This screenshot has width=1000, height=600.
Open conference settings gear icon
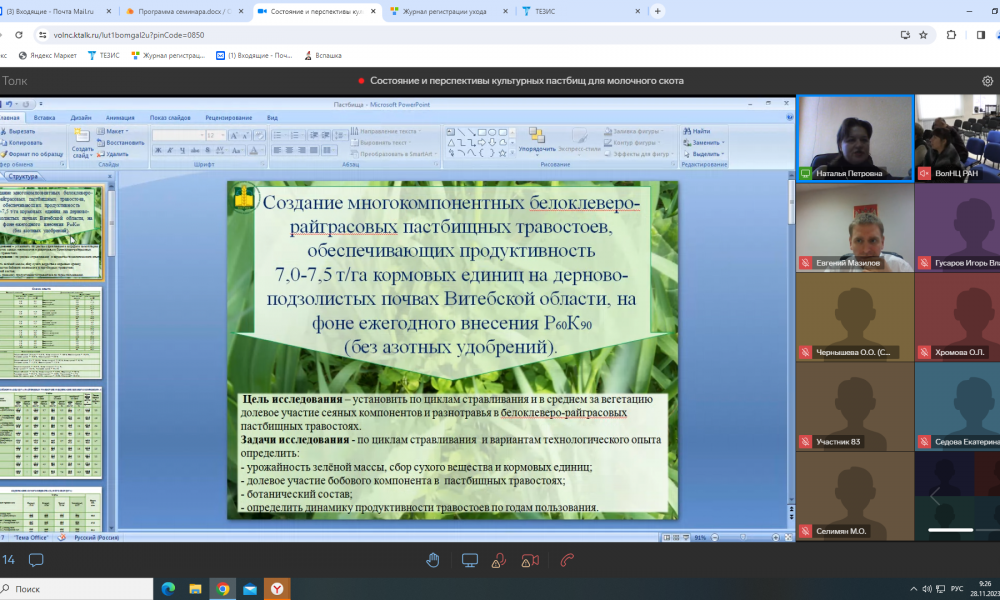[988, 81]
